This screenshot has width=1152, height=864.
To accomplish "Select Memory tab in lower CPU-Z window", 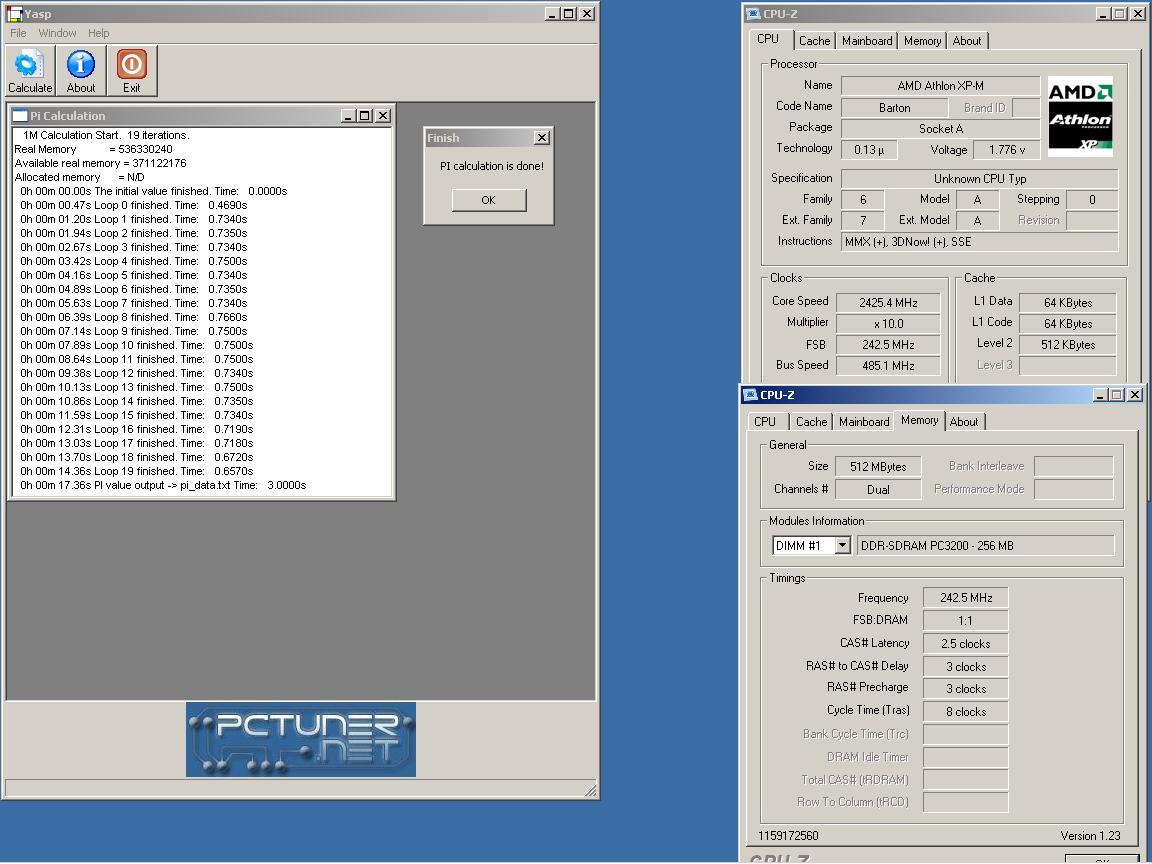I will coord(920,420).
